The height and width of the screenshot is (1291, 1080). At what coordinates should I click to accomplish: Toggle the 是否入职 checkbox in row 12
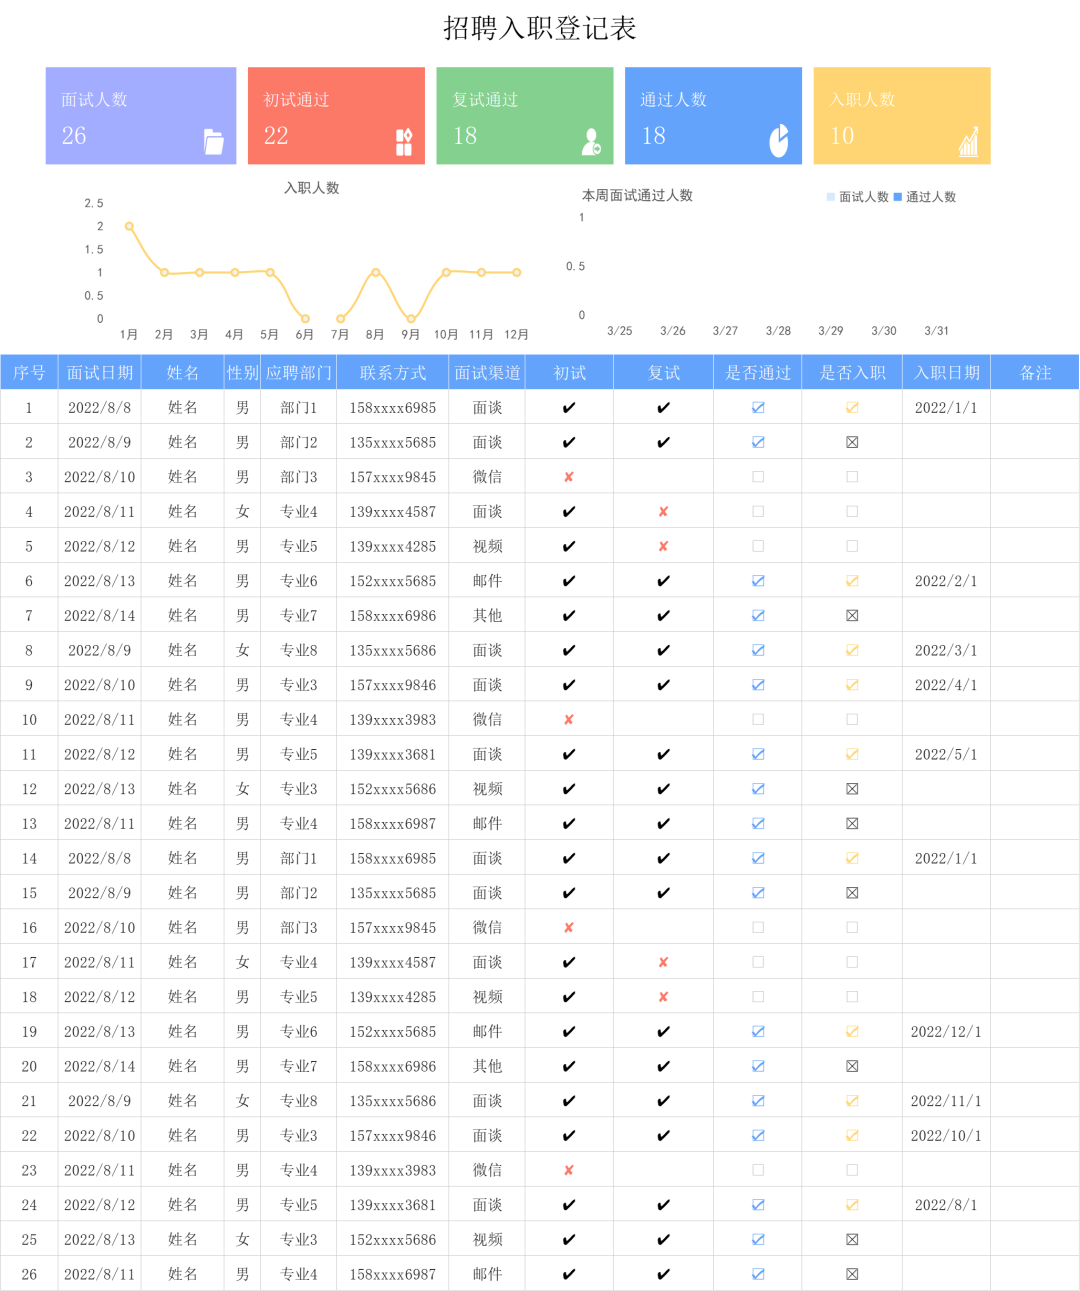pos(852,789)
